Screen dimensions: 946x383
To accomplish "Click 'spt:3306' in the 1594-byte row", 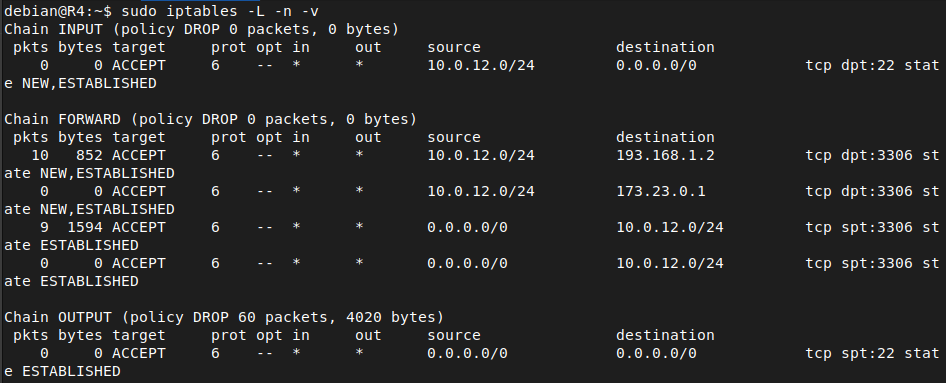I will [877, 227].
